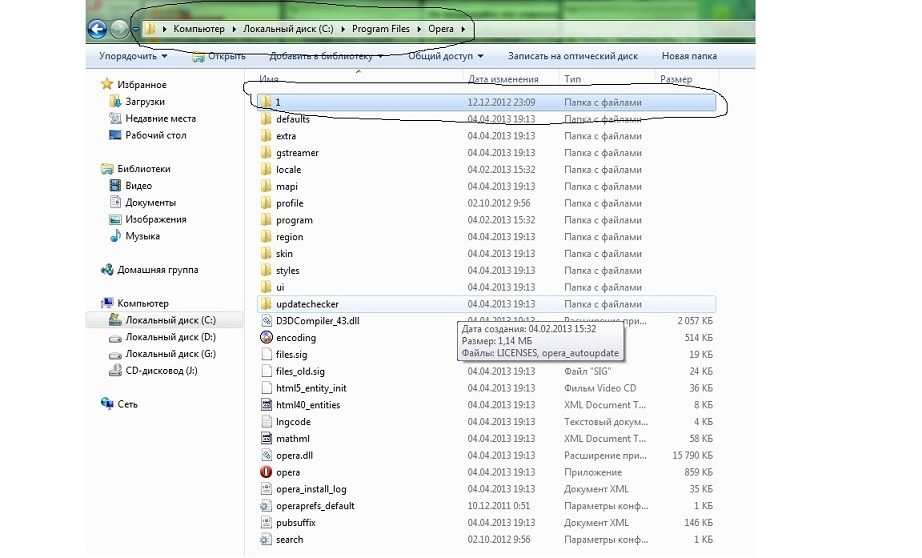922x558 pixels.
Task: Click the Новая папка button
Action: click(x=689, y=56)
